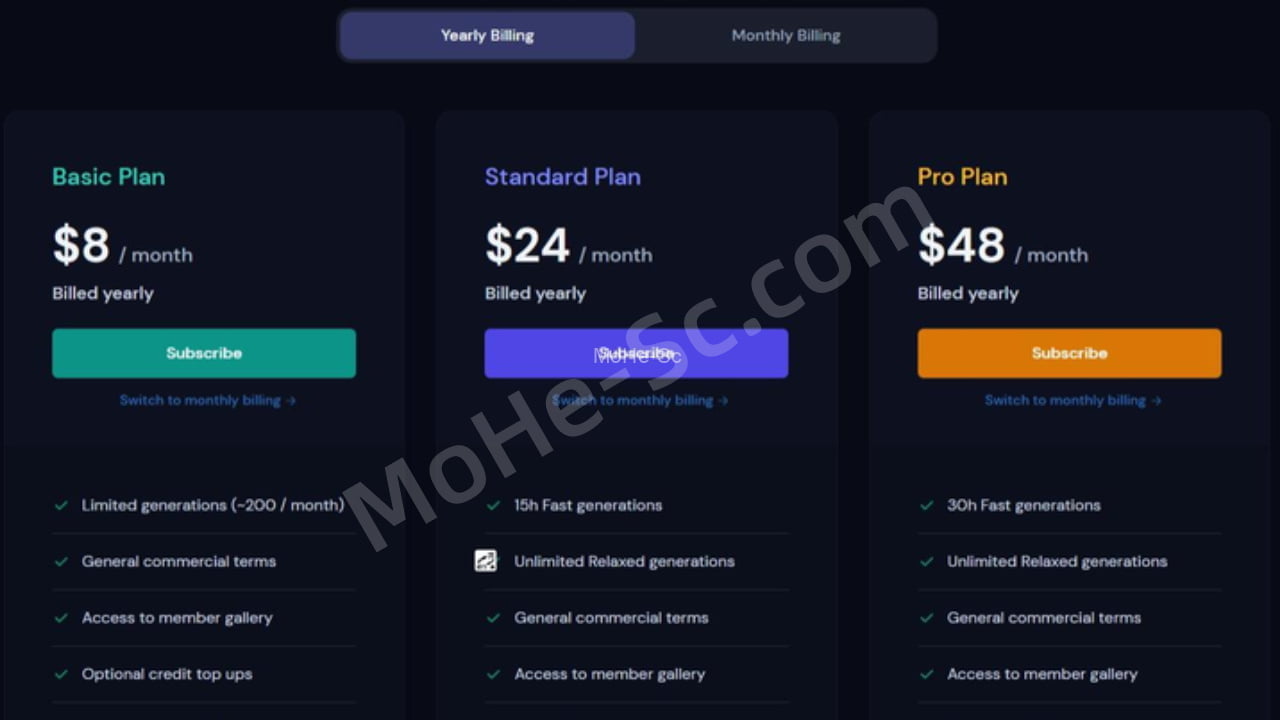Click Basic Plan's Access to member gallery checkmark
The width and height of the screenshot is (1280, 720).
(x=61, y=618)
